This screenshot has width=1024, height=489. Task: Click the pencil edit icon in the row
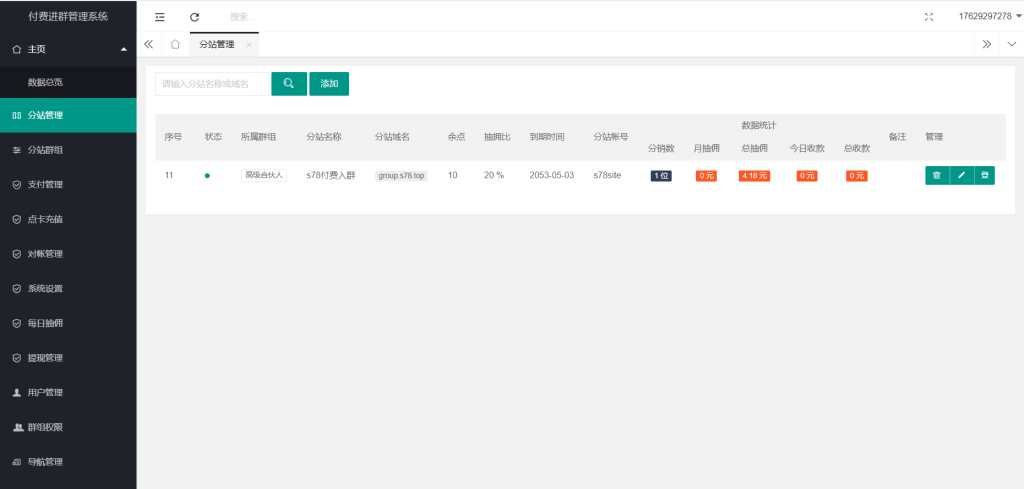[961, 175]
